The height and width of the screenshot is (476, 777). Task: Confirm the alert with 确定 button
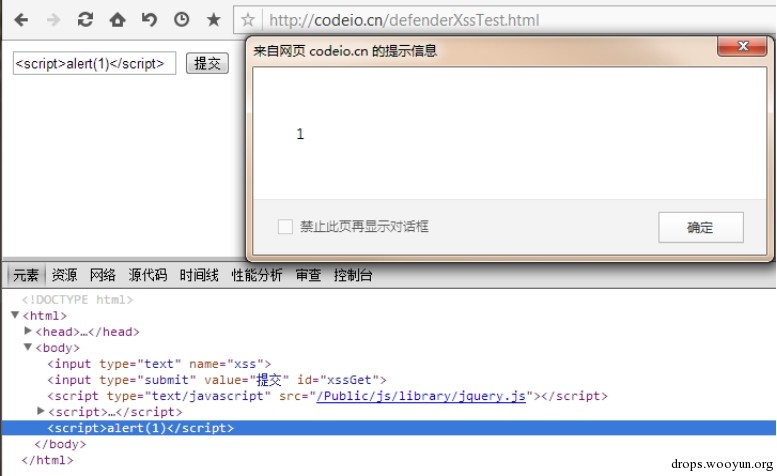point(701,227)
